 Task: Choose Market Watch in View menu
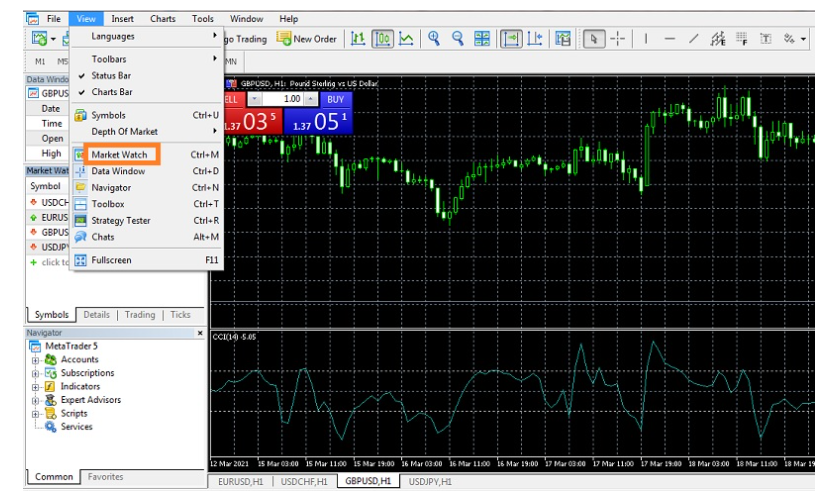[x=147, y=154]
